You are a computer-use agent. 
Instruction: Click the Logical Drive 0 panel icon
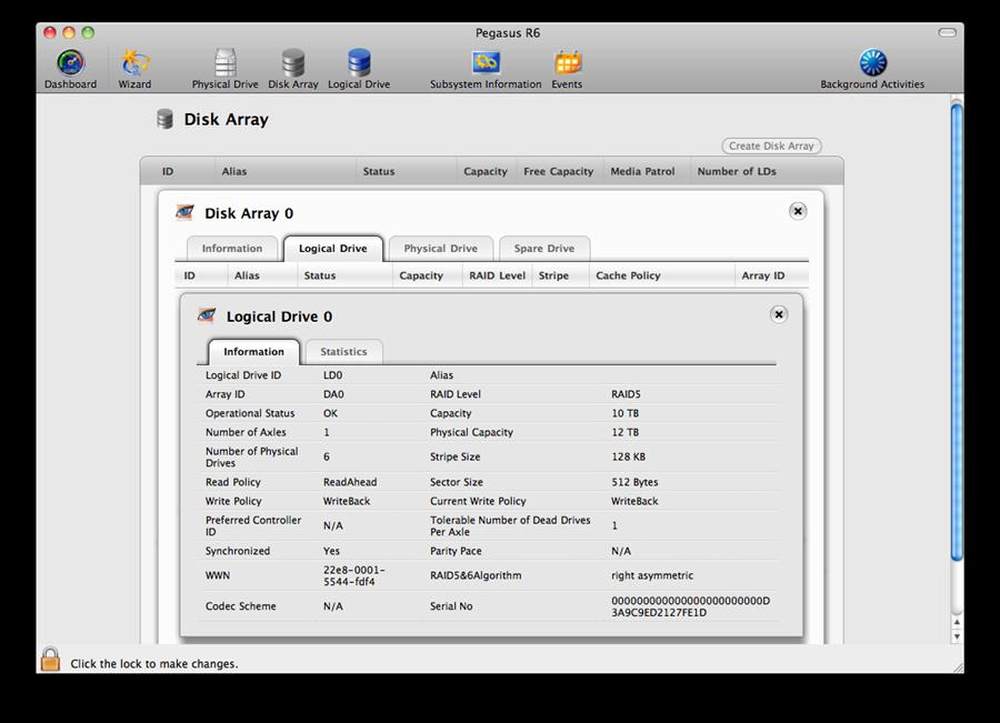[207, 315]
